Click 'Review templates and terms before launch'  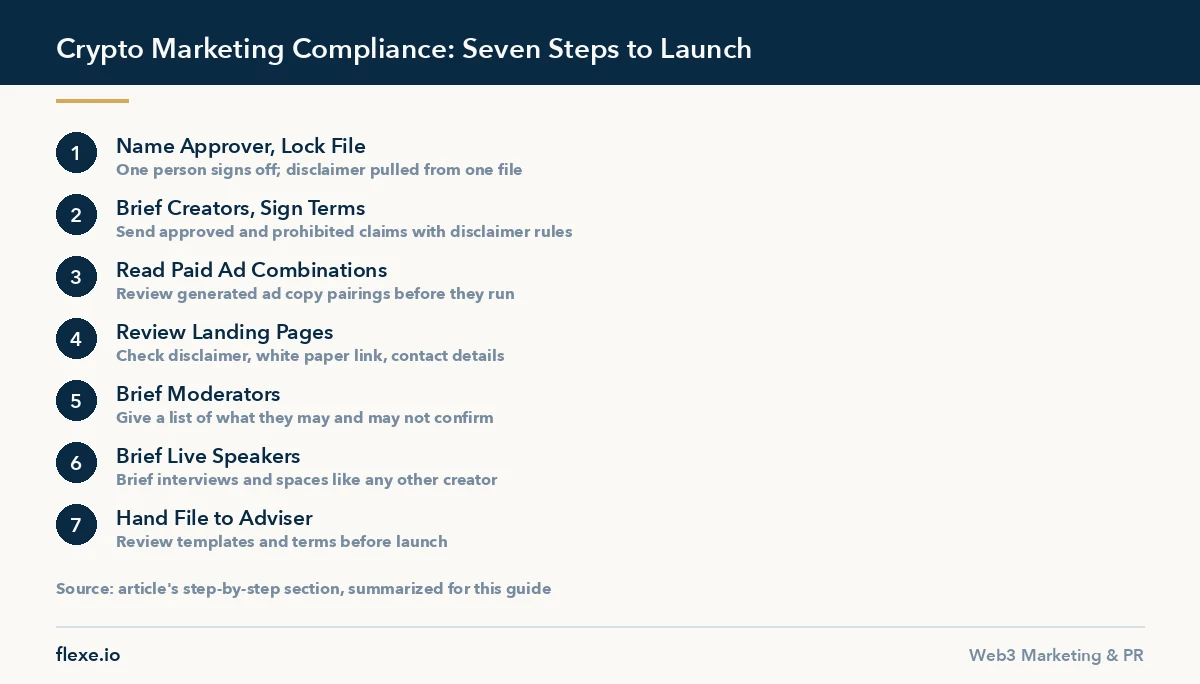282,542
